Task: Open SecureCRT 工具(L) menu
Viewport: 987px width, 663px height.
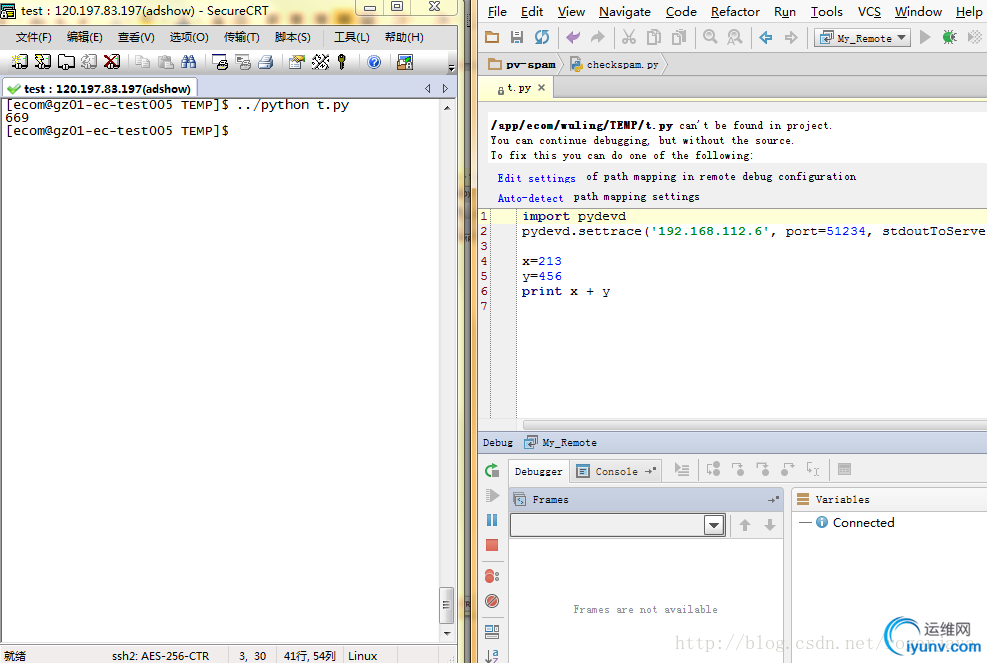Action: point(351,37)
